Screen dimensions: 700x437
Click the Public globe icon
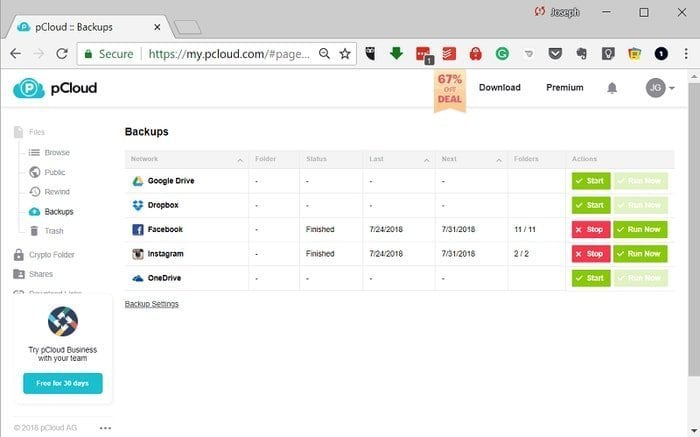[x=34, y=172]
